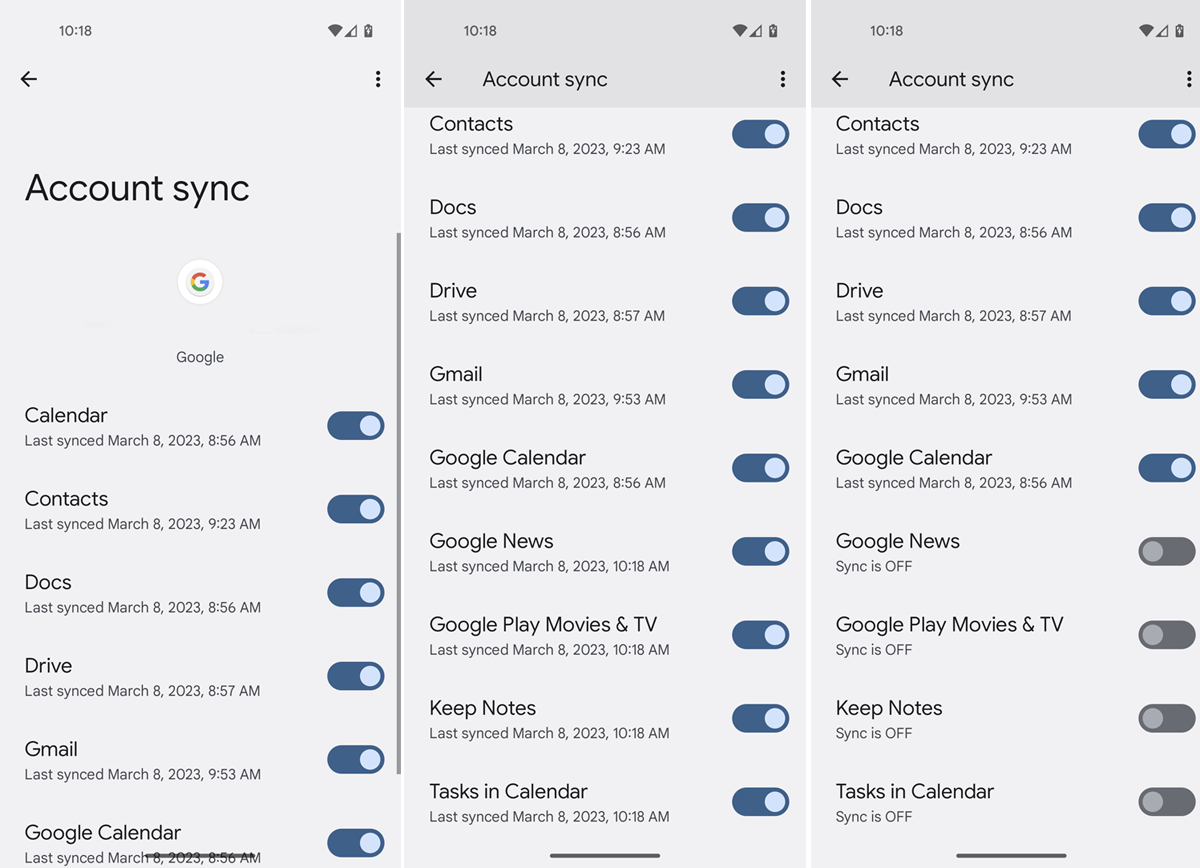Screen dimensions: 1200x868
Task: Enable Google News sync on the right screen
Action: click(1166, 551)
